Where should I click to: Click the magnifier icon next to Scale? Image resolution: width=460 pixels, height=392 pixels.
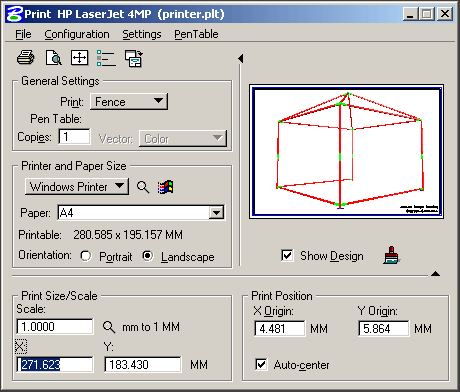[109, 327]
